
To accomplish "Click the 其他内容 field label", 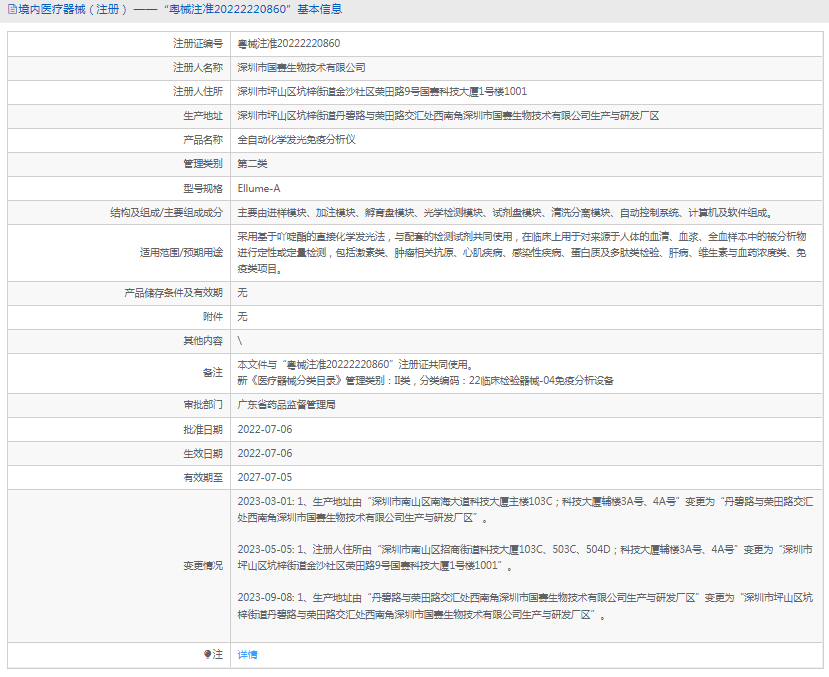I will point(203,341).
